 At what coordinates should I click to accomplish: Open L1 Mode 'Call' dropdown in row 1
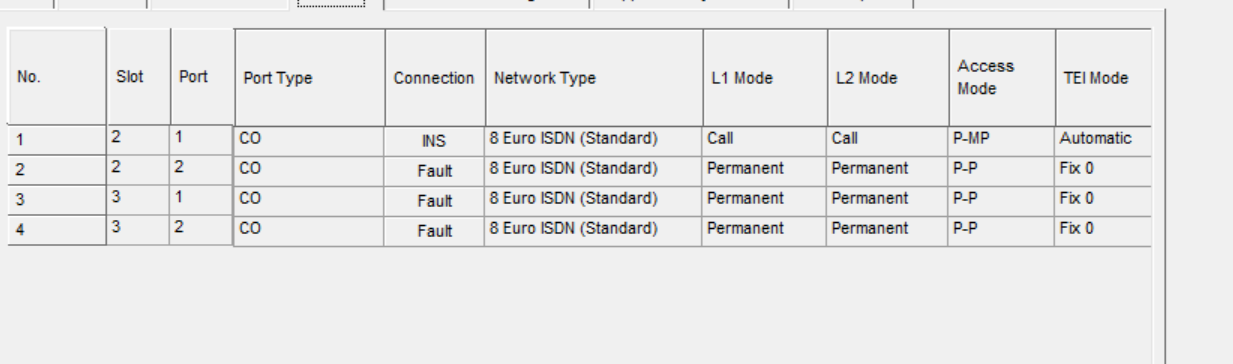pos(765,141)
